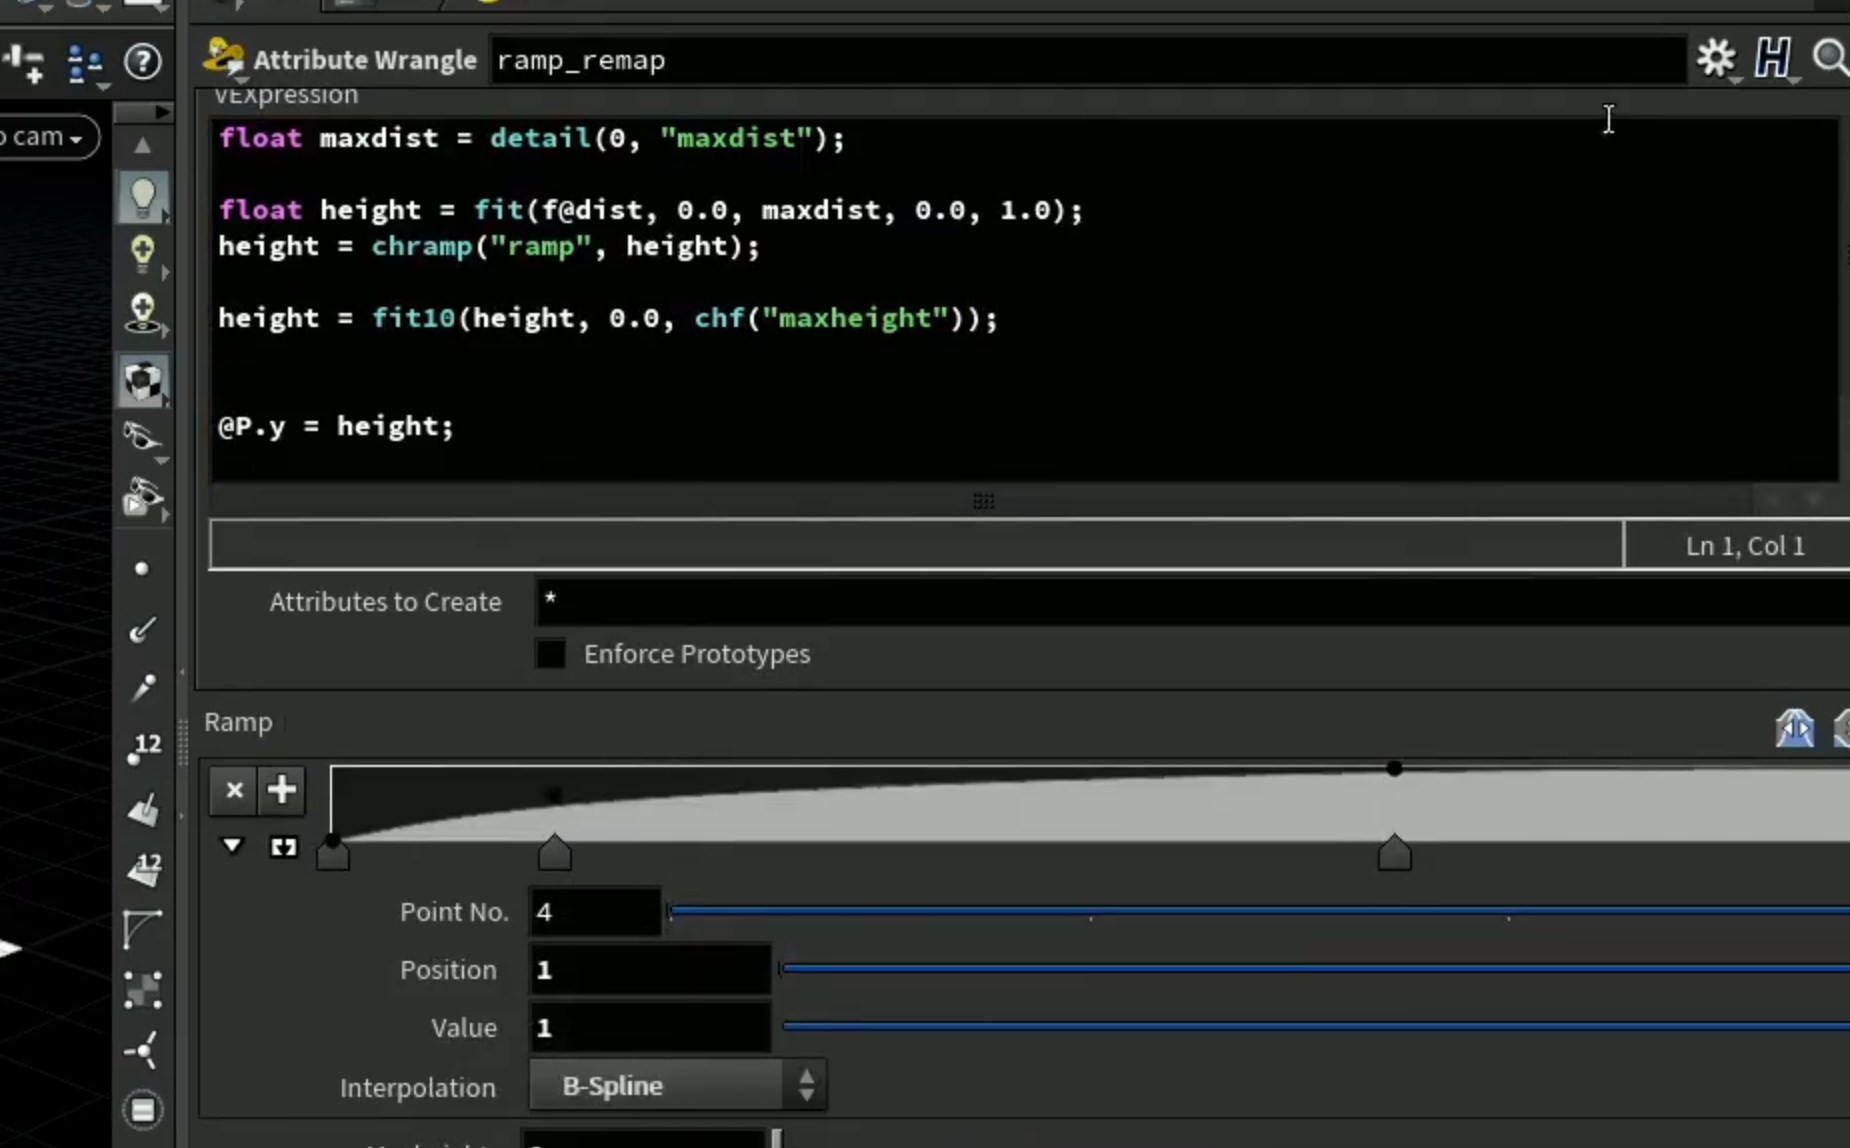Click the network view layout icon
1850x1148 pixels.
pyautogui.click(x=86, y=65)
